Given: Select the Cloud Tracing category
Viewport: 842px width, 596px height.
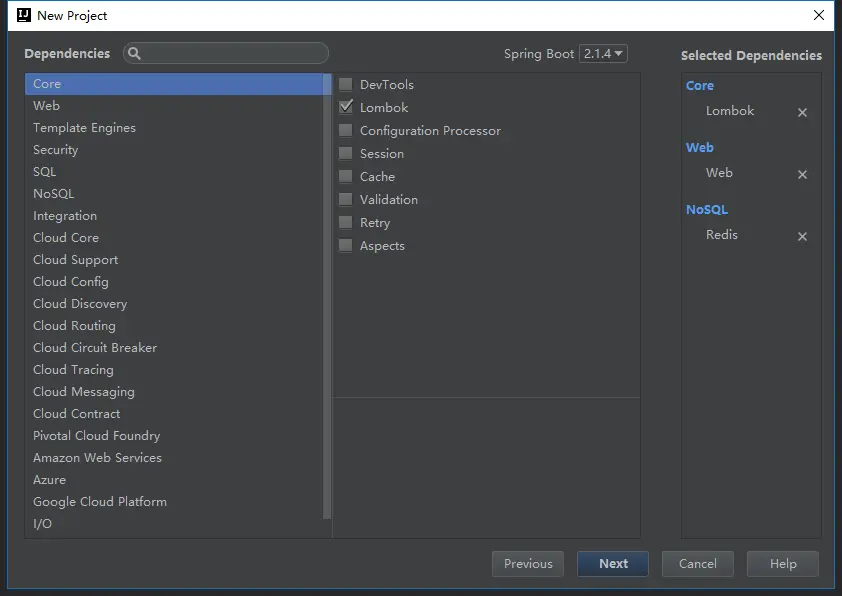Looking at the screenshot, I should (174, 370).
